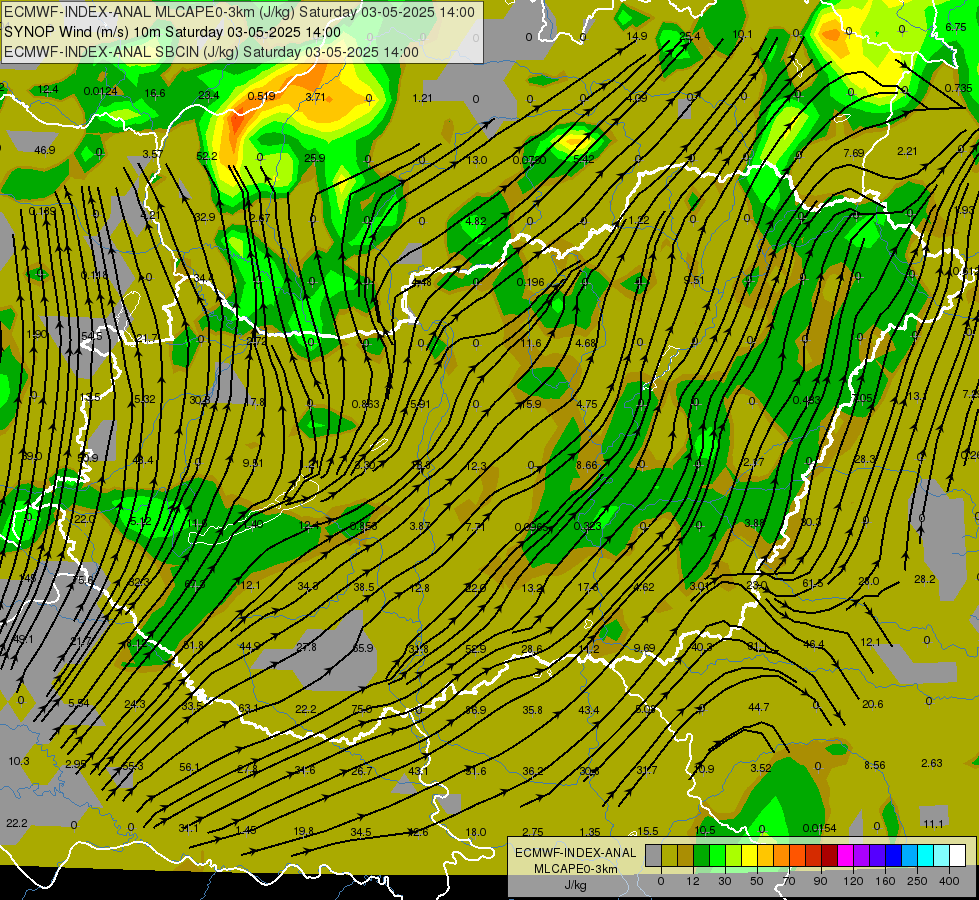Click the legend title ECMWF-INDEX-ANAL
The image size is (979, 900).
pyautogui.click(x=575, y=853)
